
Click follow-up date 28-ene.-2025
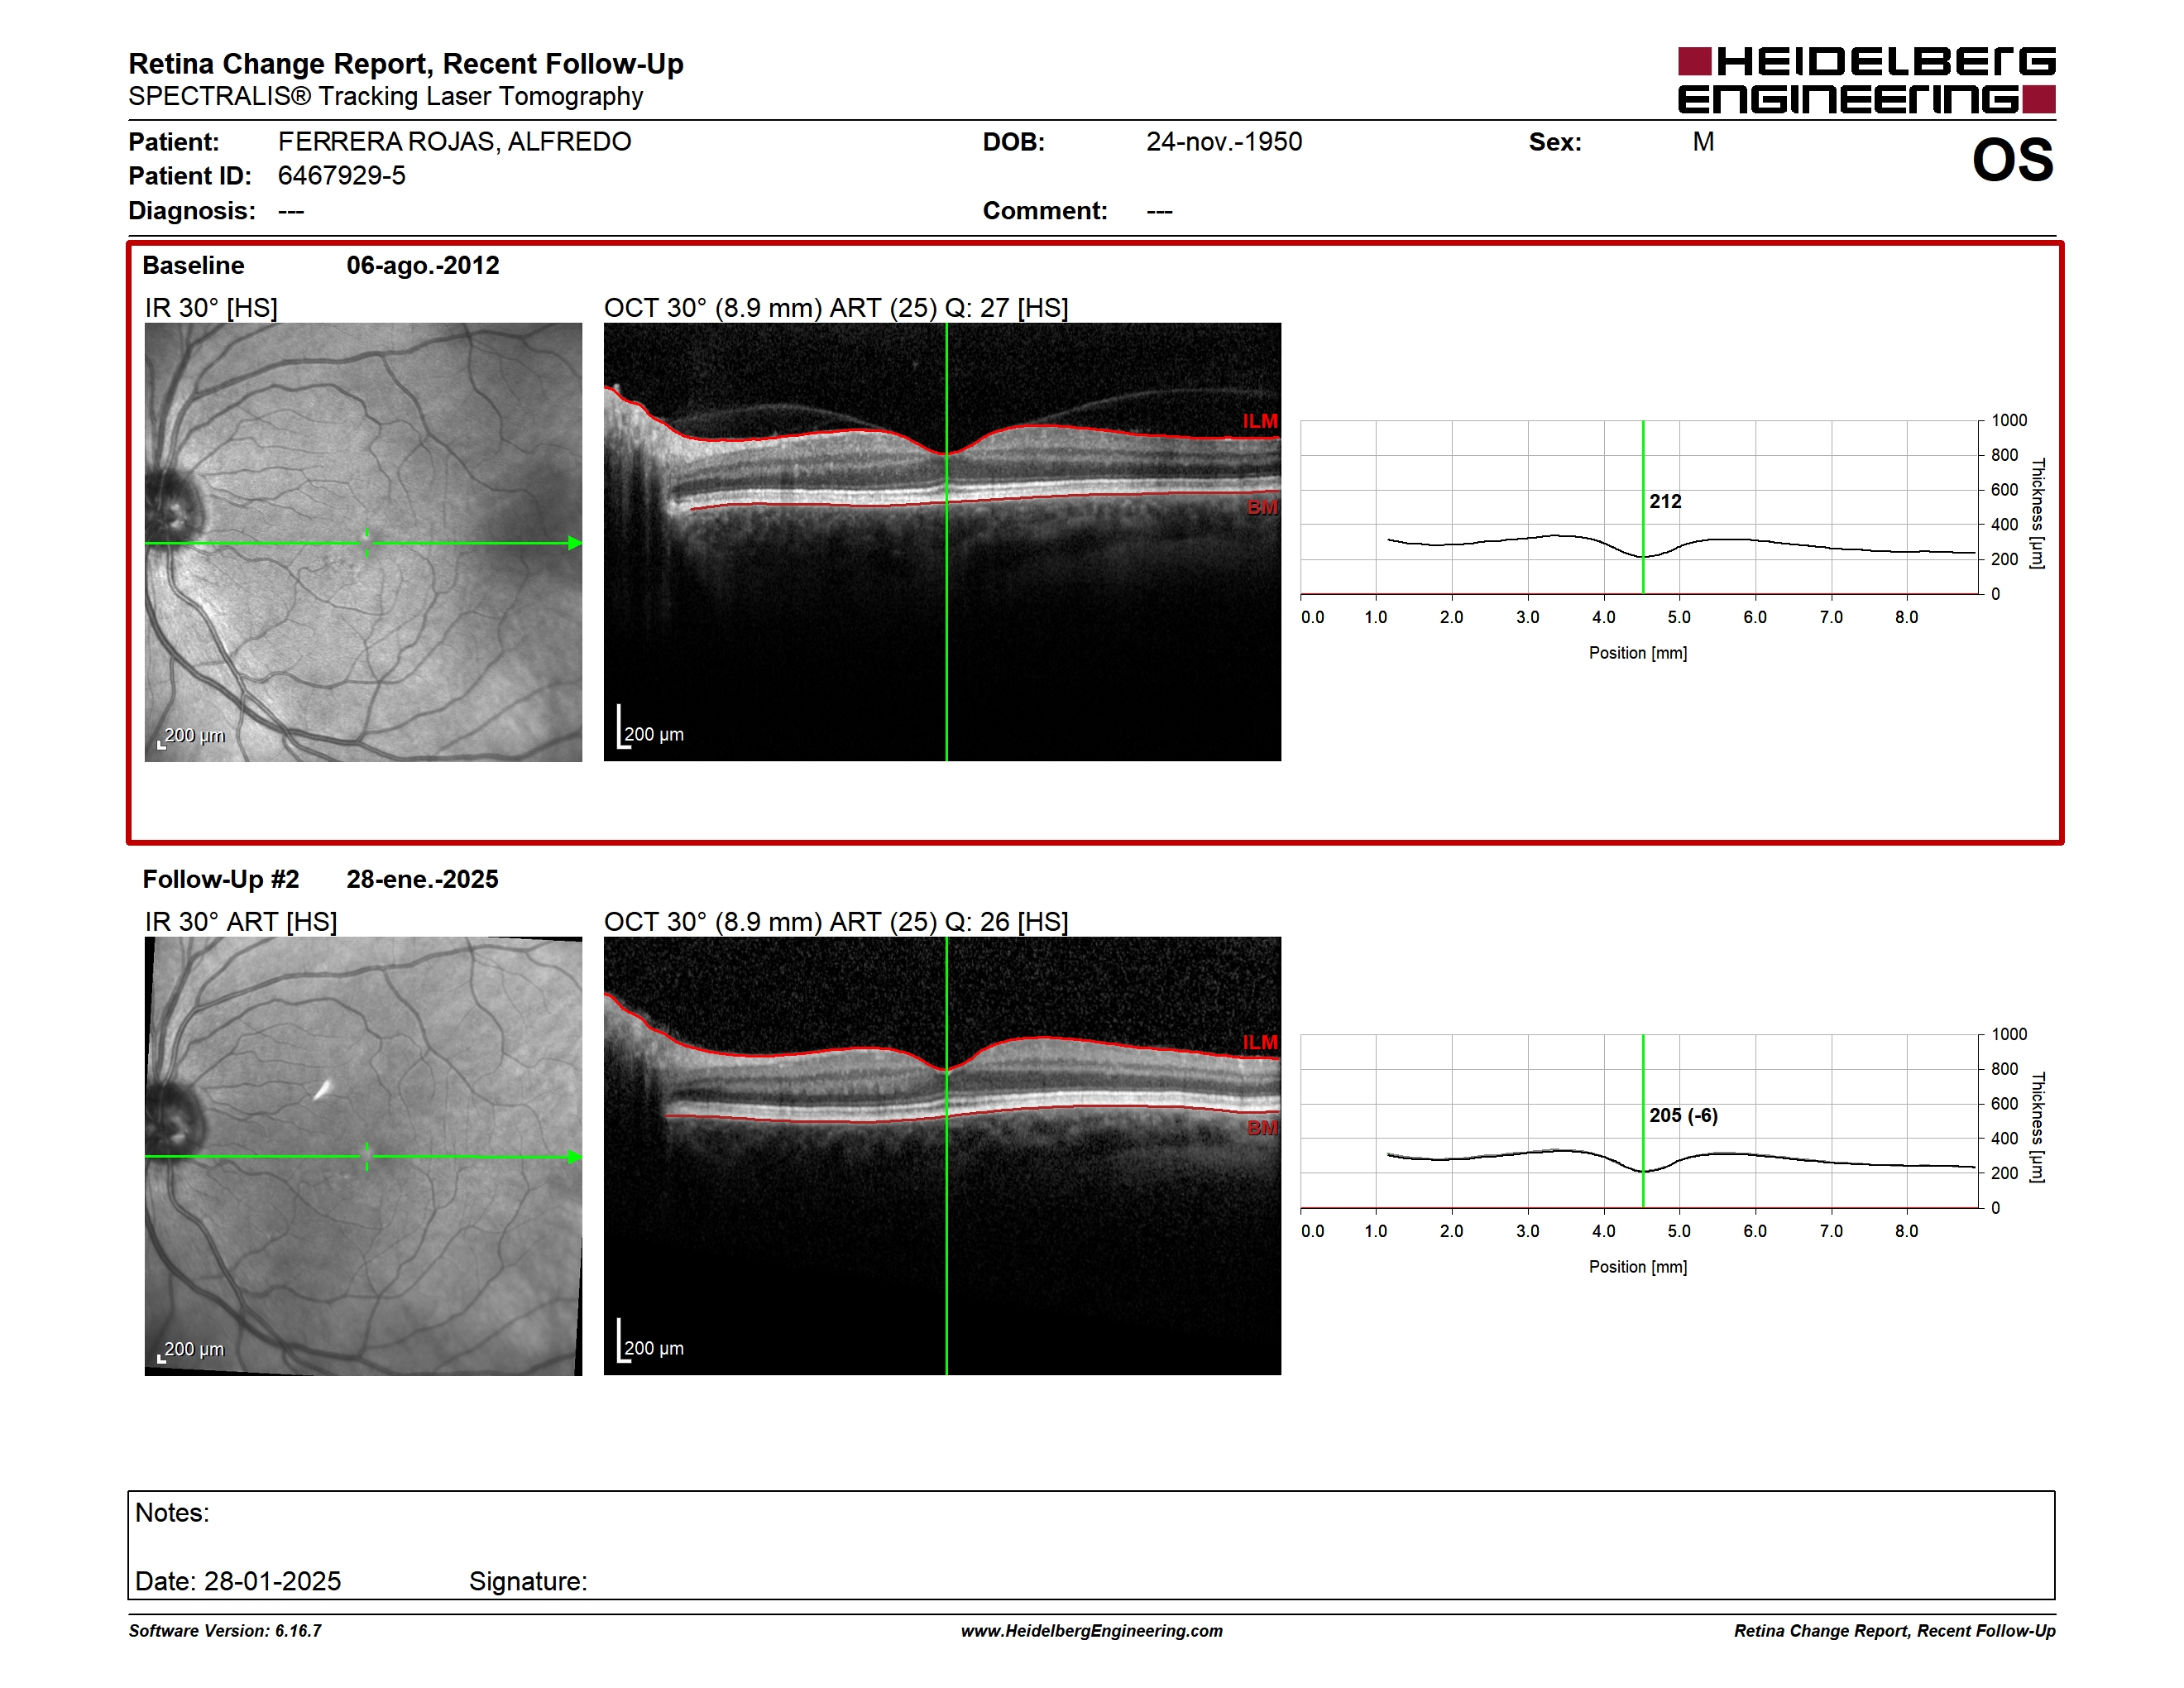(422, 879)
